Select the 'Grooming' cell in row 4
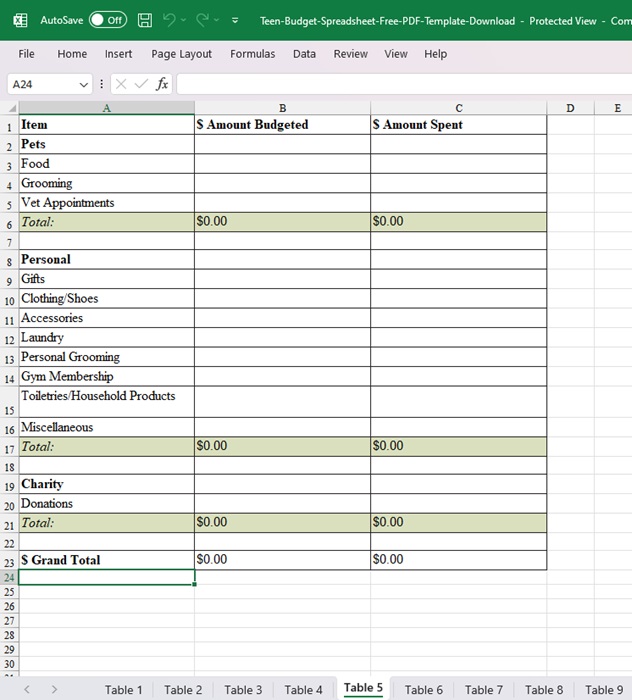The image size is (632, 700). [107, 183]
